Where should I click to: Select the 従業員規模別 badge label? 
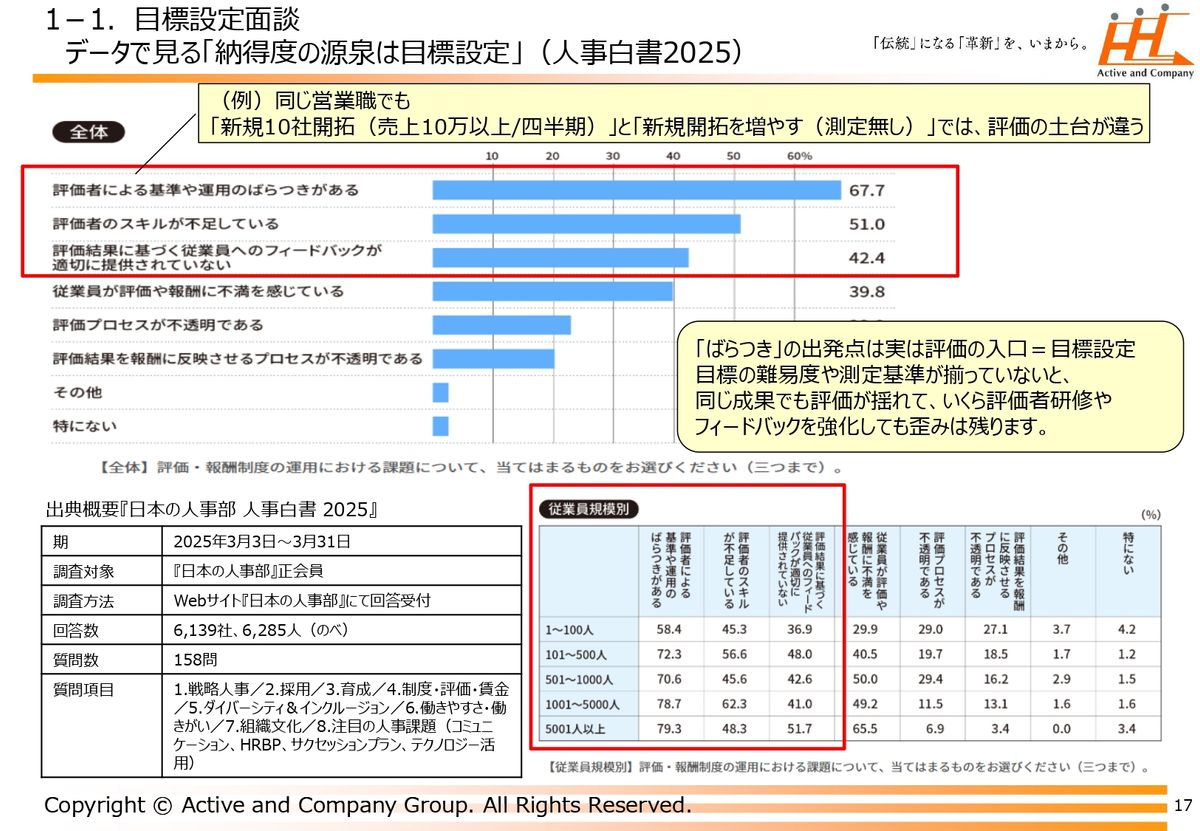coord(588,509)
